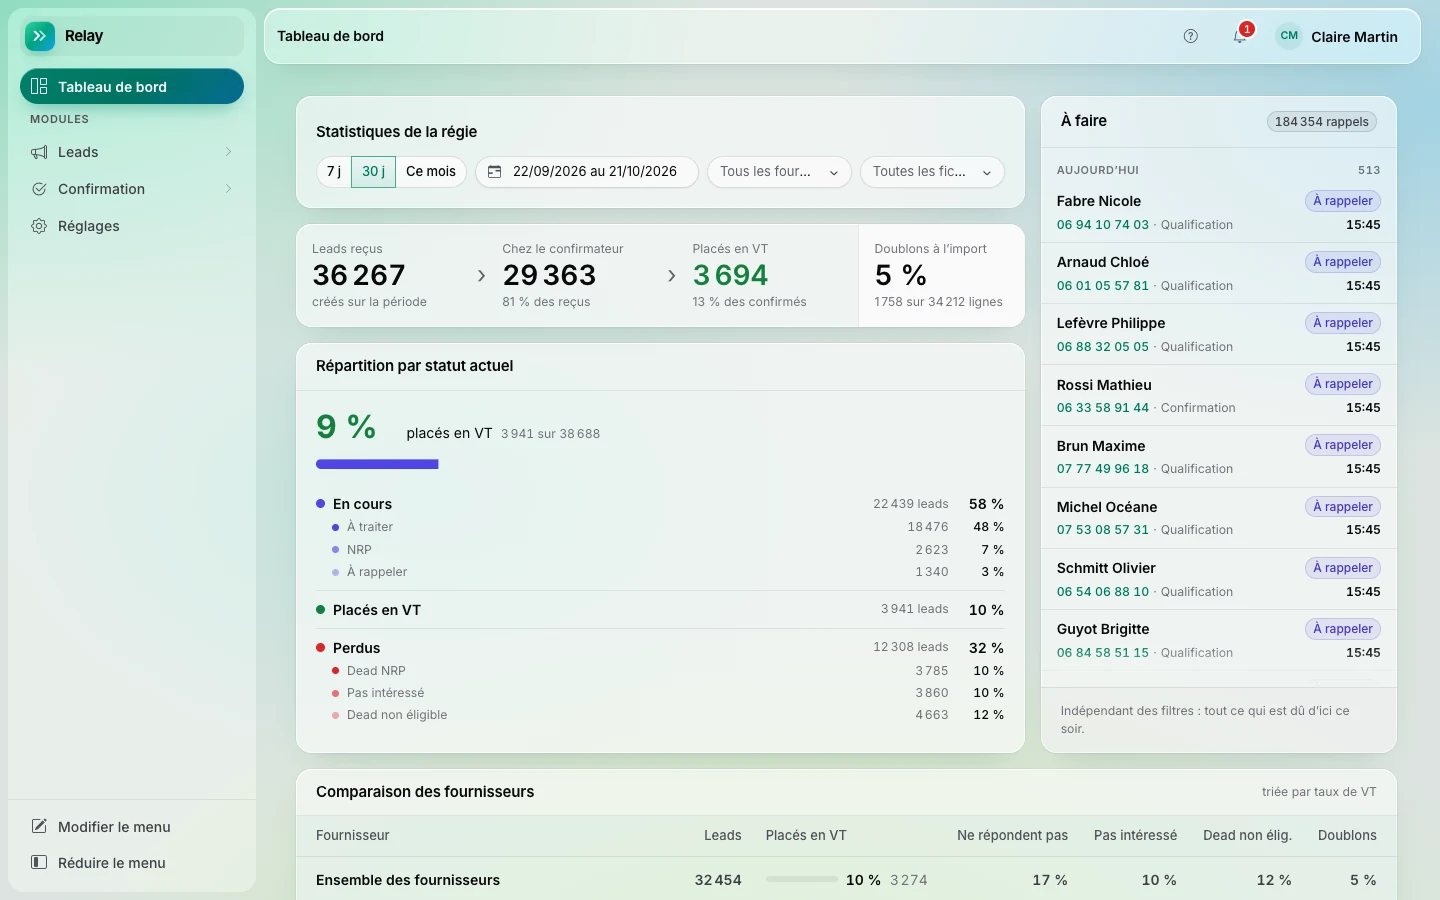Screen dimensions: 1440x900
Task: Click the CM user avatar
Action: coord(1289,36)
